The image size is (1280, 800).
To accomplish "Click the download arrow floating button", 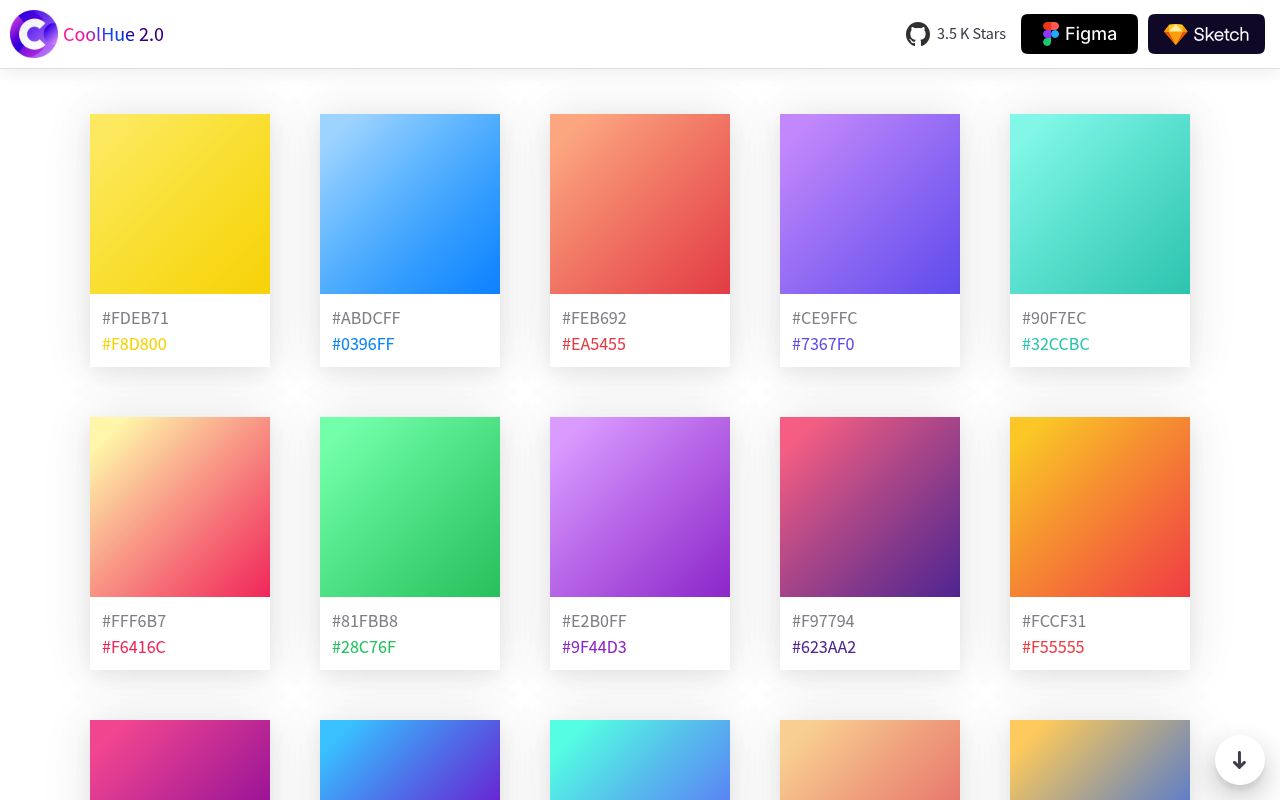I will click(1240, 760).
